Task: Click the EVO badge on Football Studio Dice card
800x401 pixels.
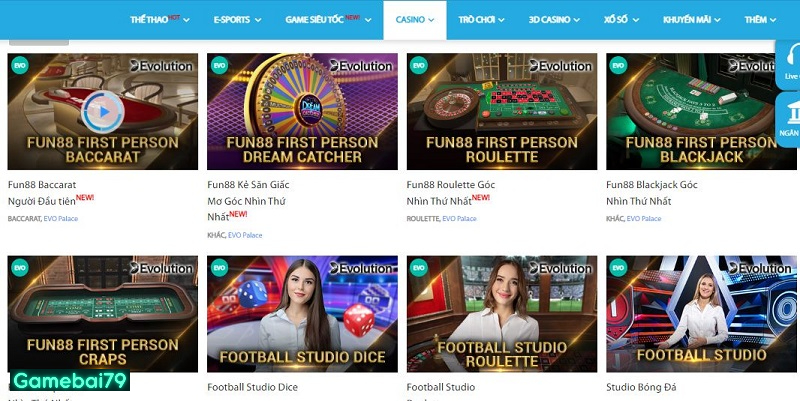Action: coord(219,268)
